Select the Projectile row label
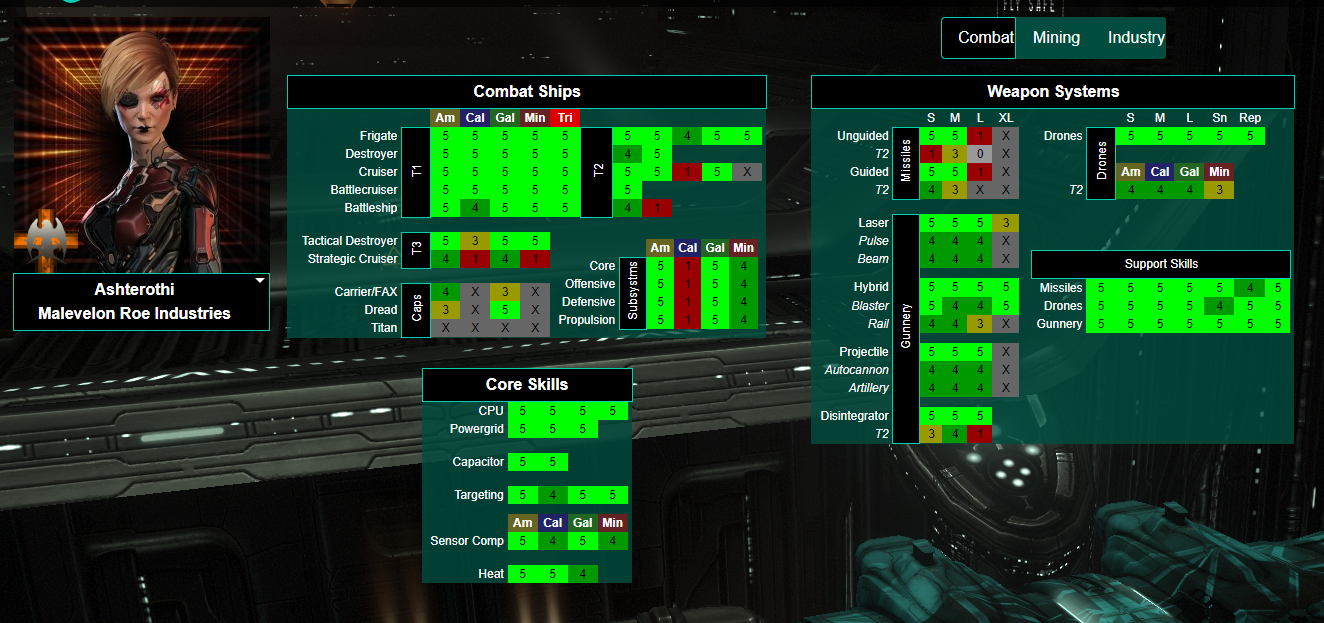Screen dimensions: 1324x623 click(864, 352)
